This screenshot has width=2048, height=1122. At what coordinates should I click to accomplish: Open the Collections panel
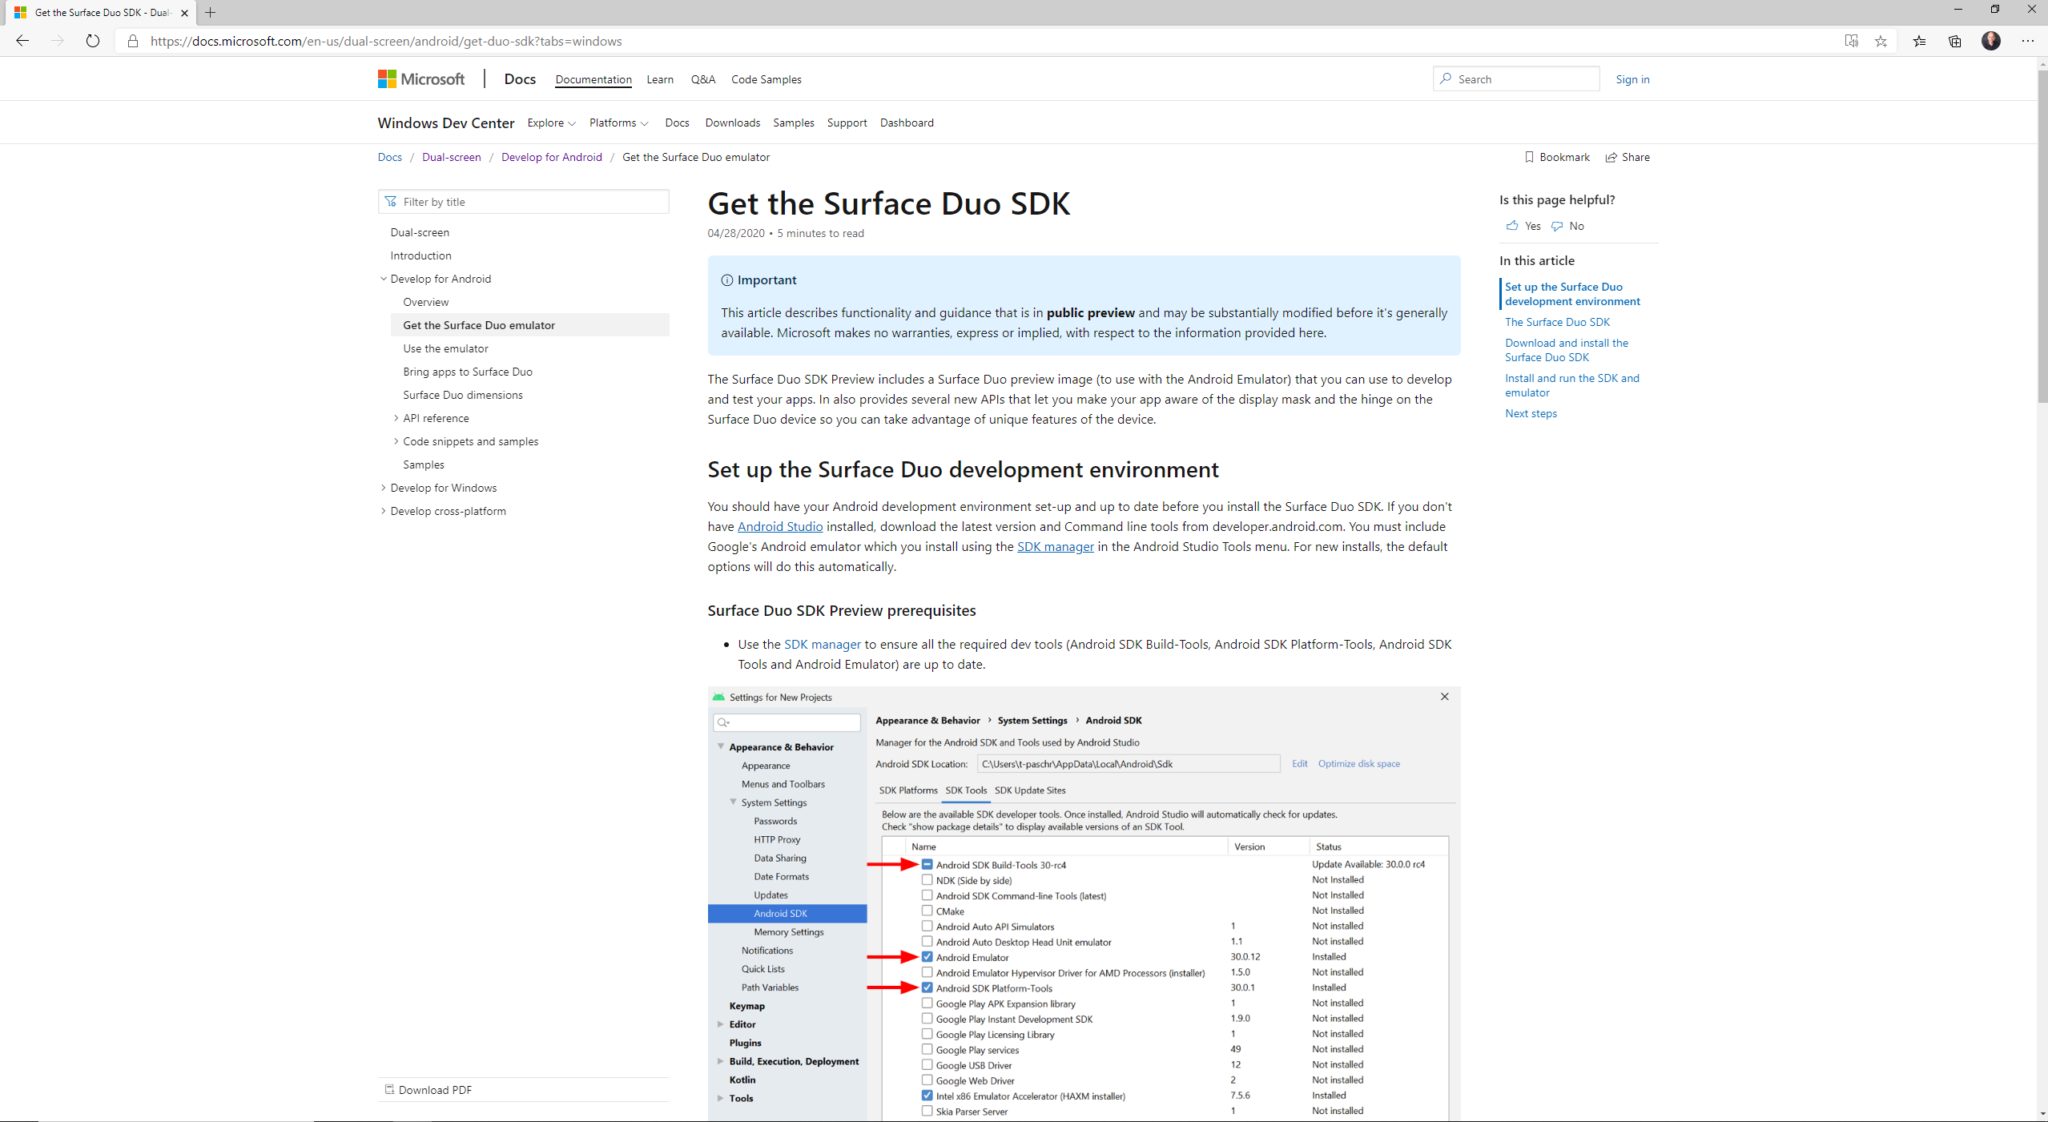(1954, 41)
